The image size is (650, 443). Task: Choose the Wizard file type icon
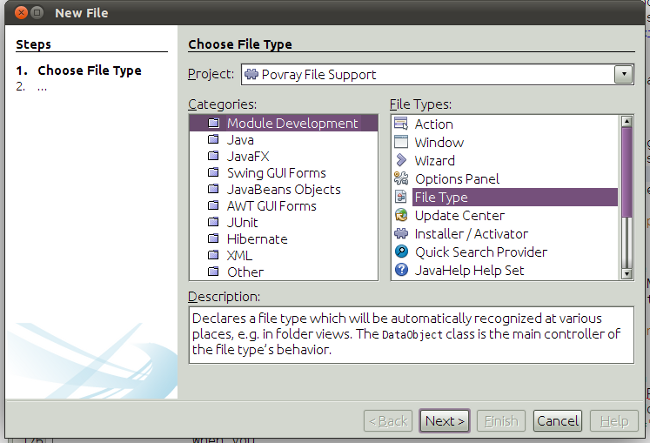[x=401, y=160]
